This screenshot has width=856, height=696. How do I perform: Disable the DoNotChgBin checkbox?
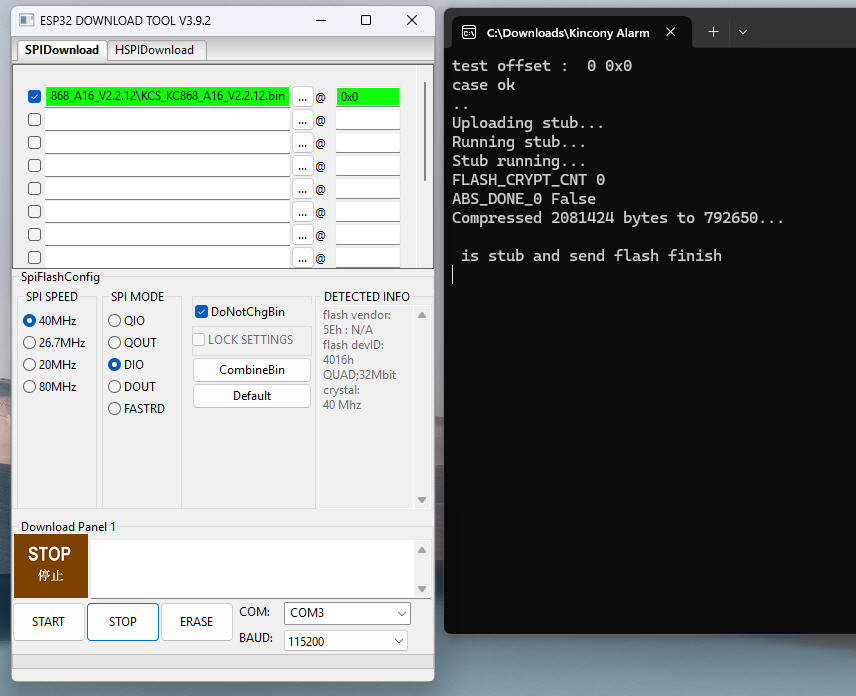[x=201, y=312]
